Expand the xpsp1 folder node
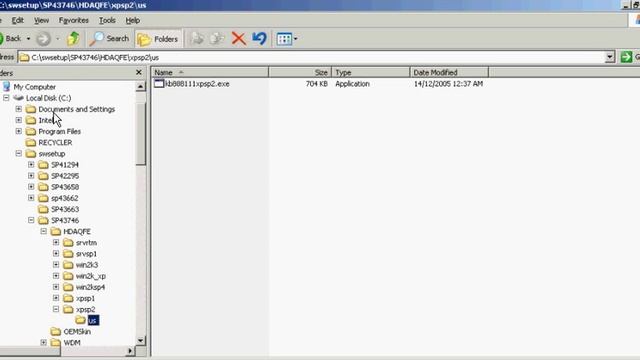 pos(56,298)
